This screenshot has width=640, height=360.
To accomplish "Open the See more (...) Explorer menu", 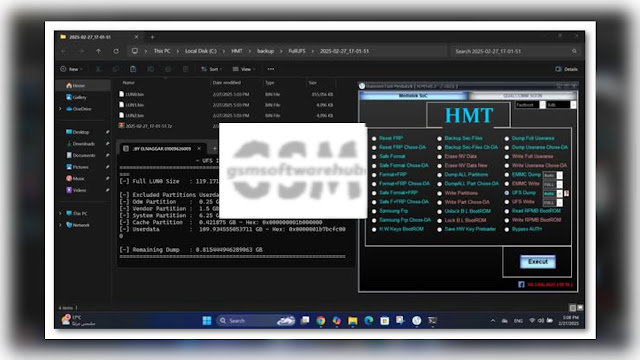I will tap(271, 69).
